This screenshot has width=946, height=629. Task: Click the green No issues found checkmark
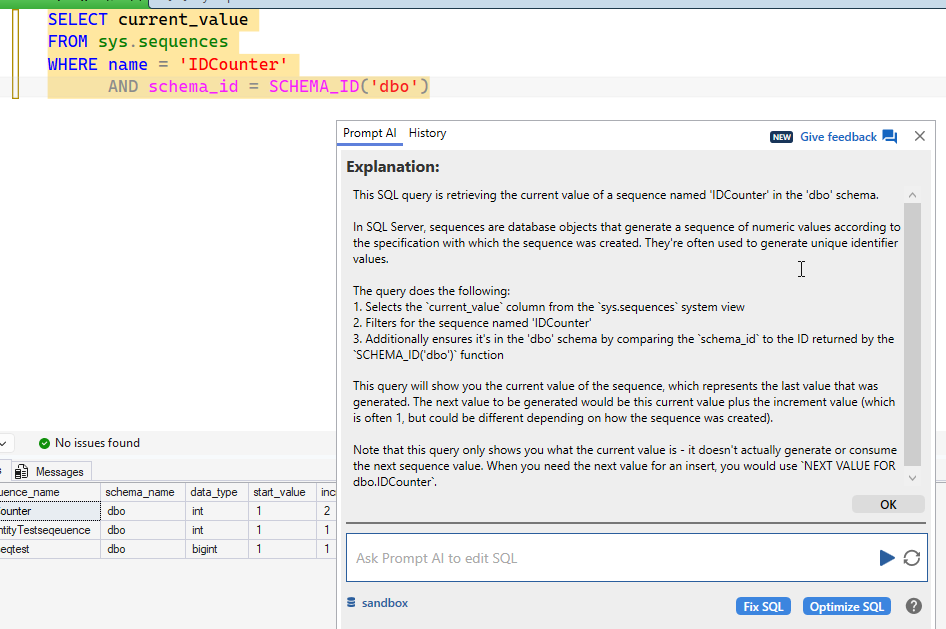pyautogui.click(x=44, y=443)
